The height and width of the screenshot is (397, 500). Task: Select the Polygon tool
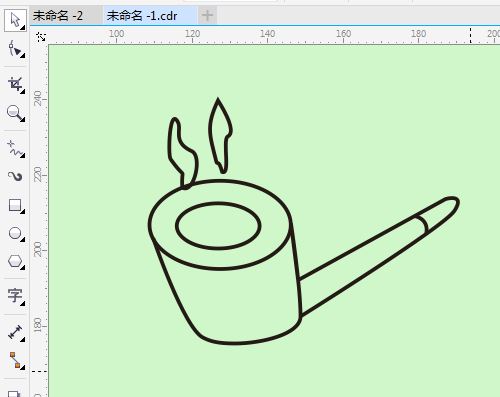[16, 261]
